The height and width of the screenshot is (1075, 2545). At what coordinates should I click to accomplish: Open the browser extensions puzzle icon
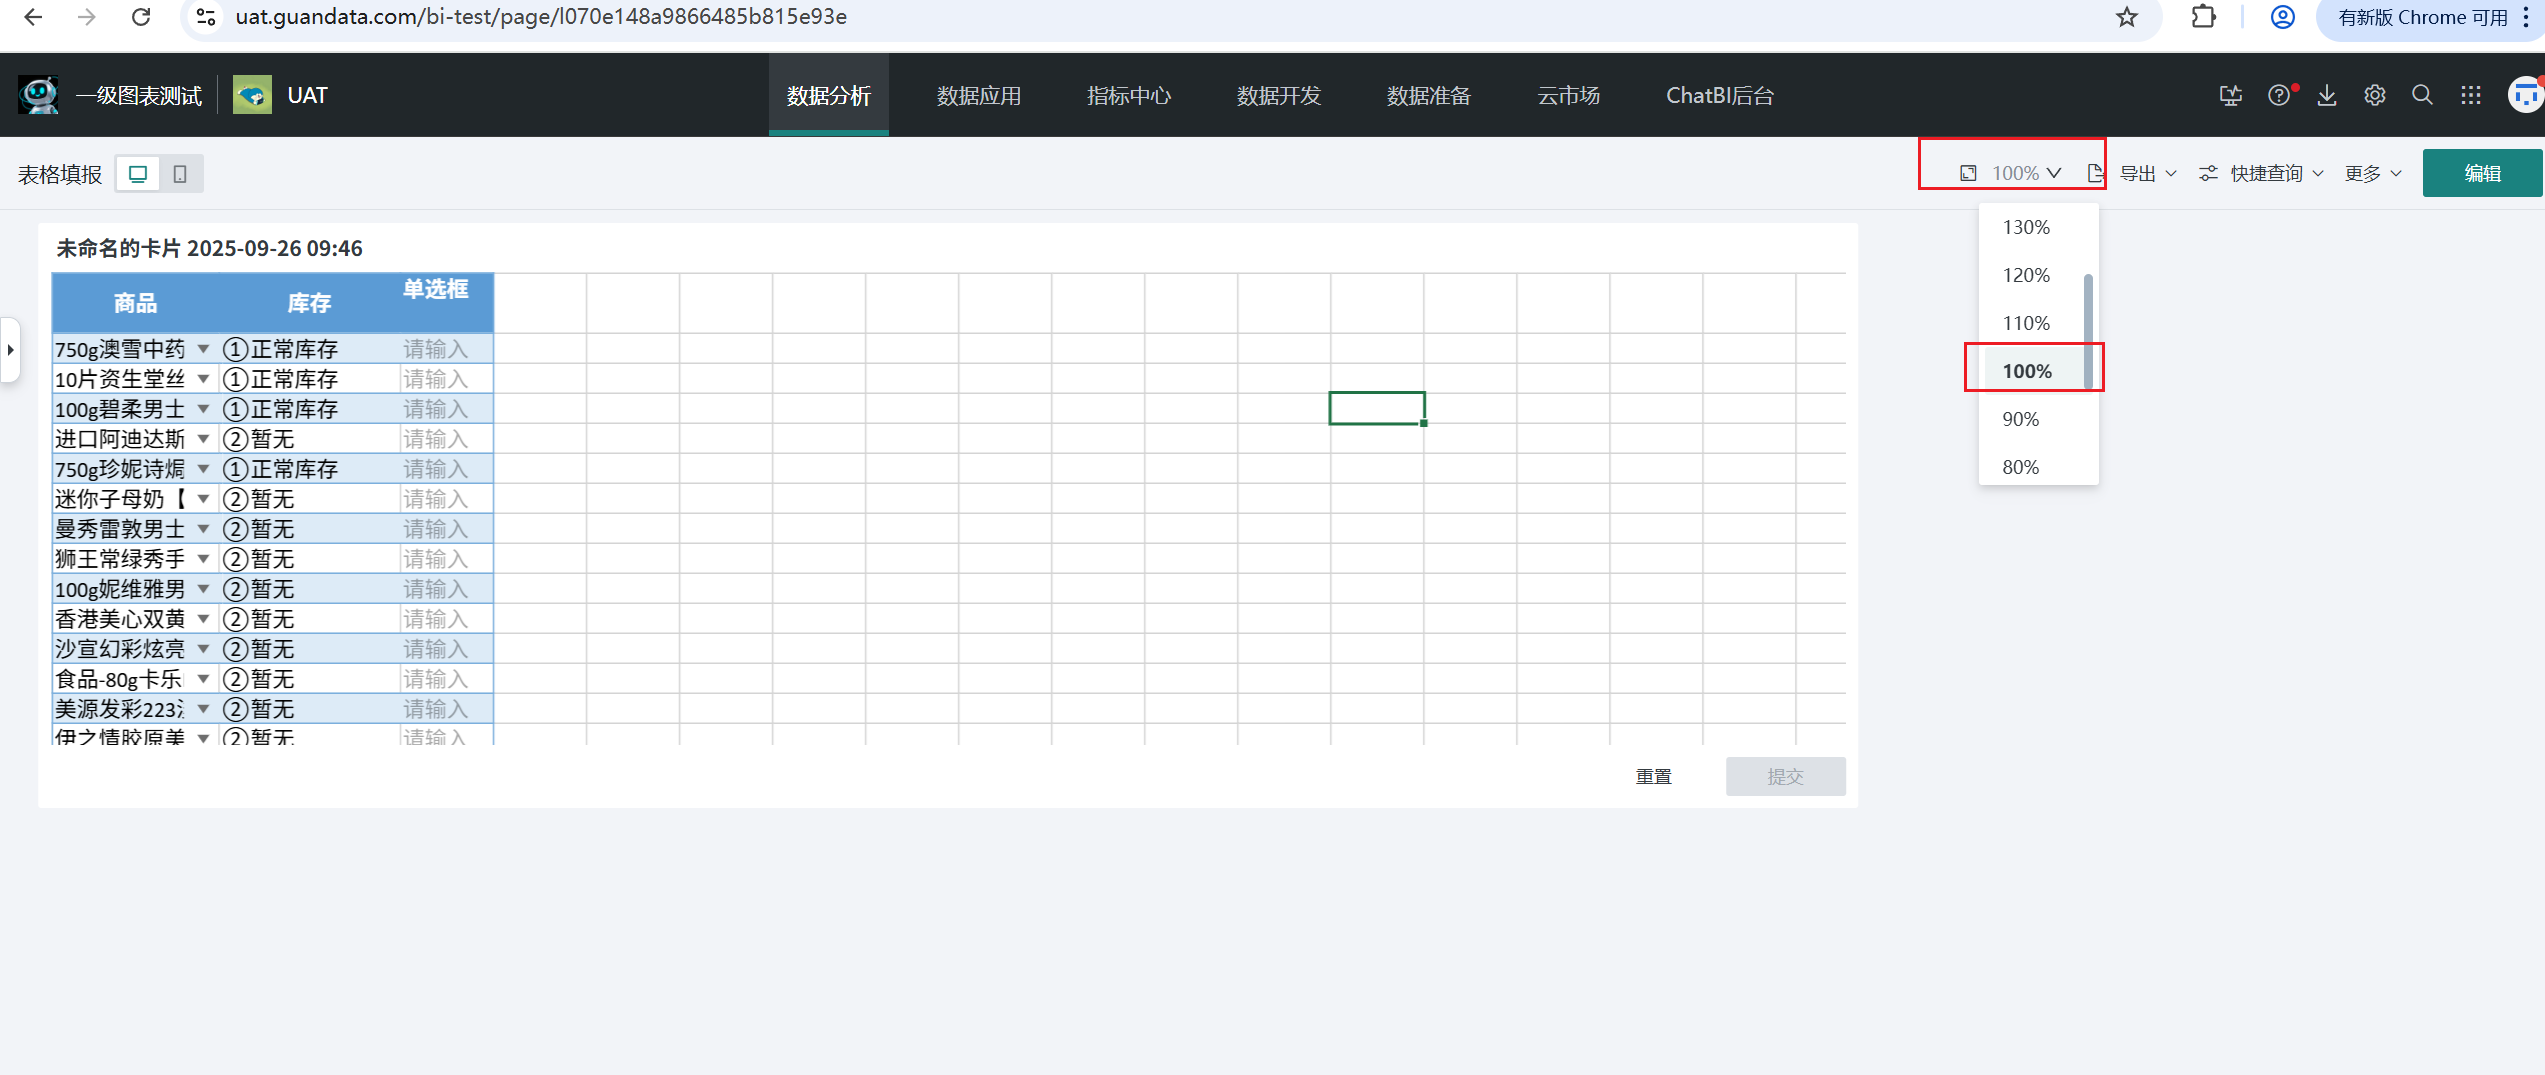[2203, 17]
